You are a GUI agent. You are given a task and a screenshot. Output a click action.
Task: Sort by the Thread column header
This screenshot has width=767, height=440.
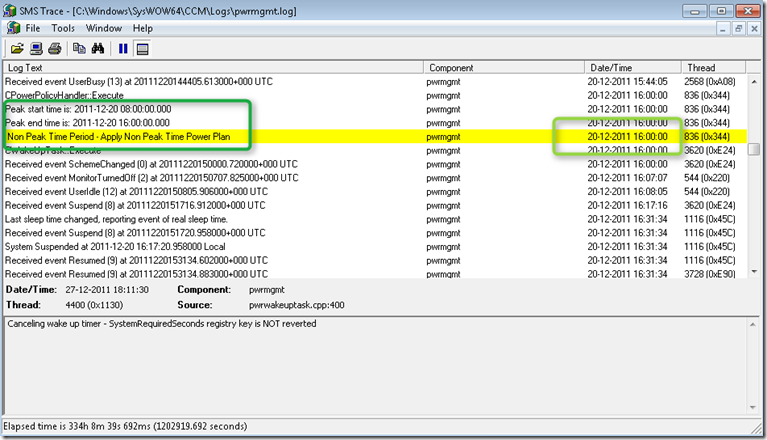tap(714, 67)
